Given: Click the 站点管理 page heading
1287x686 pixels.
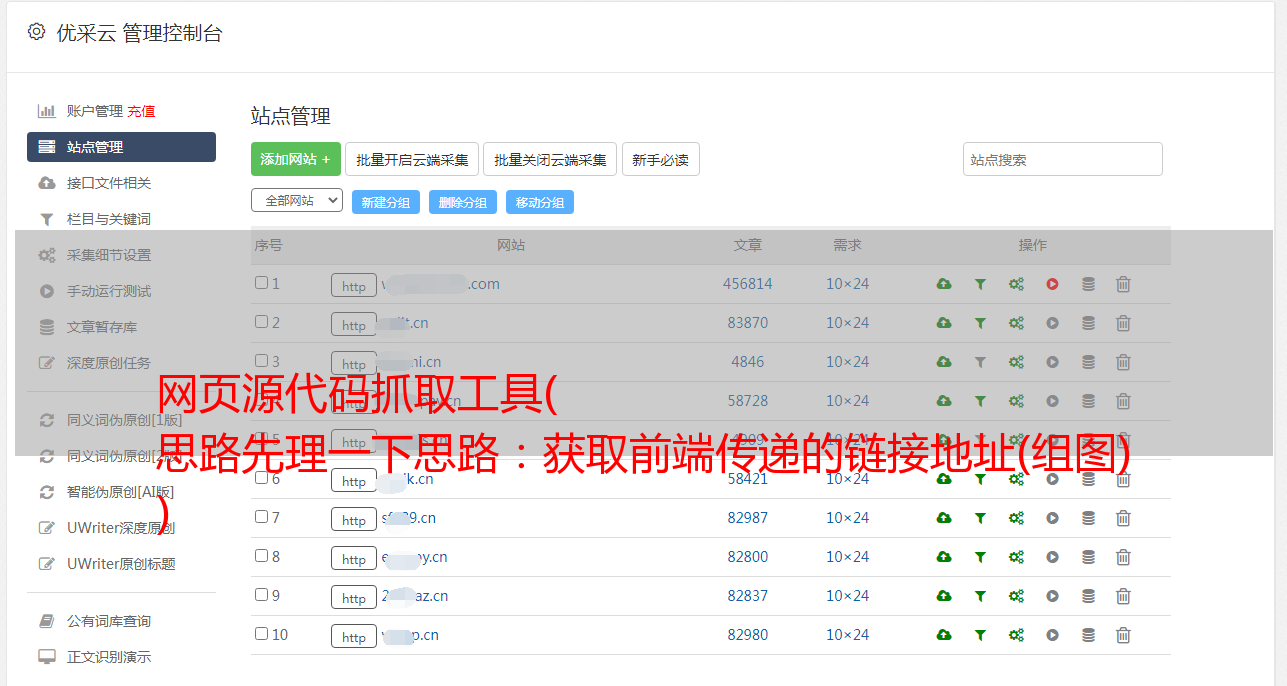Looking at the screenshot, I should pos(291,117).
